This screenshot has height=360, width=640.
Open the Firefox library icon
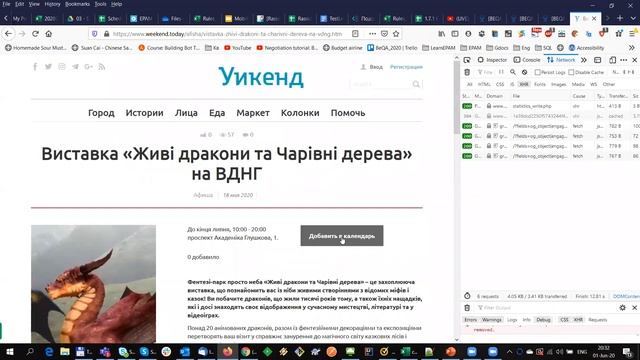(x=442, y=34)
